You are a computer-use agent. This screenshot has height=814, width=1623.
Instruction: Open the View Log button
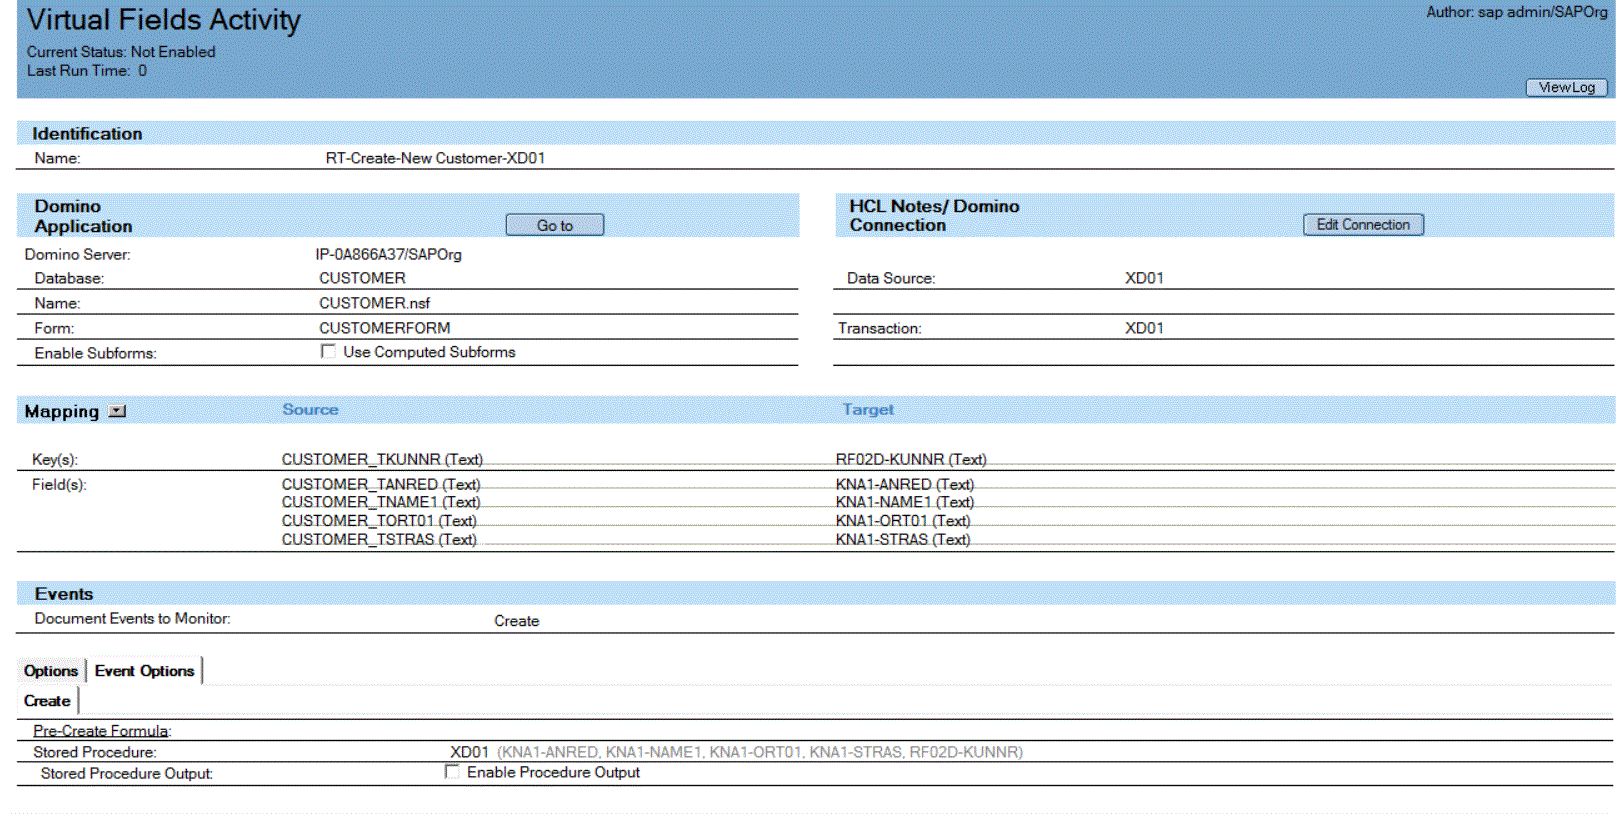click(x=1565, y=88)
